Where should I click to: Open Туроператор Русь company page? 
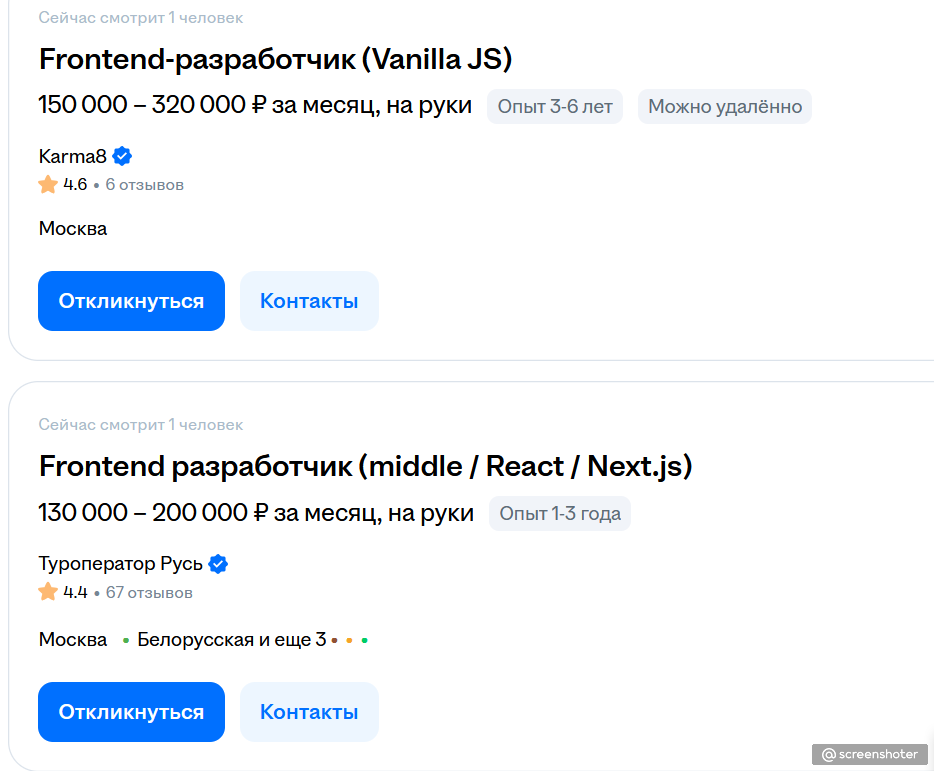tap(120, 564)
